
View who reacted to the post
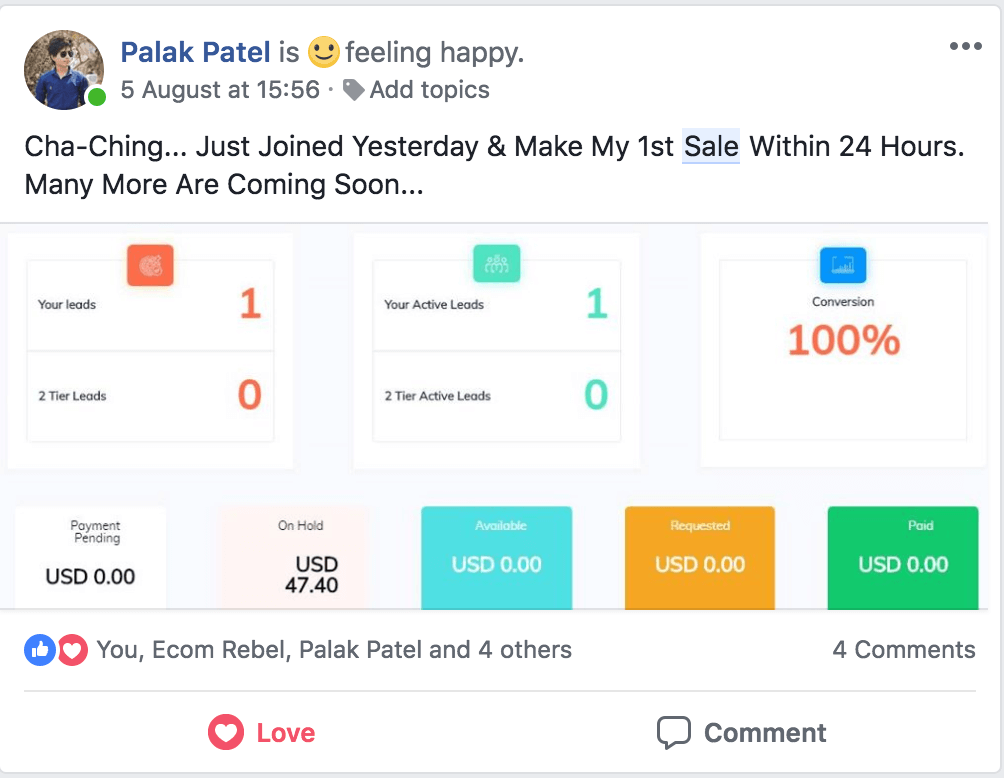334,650
